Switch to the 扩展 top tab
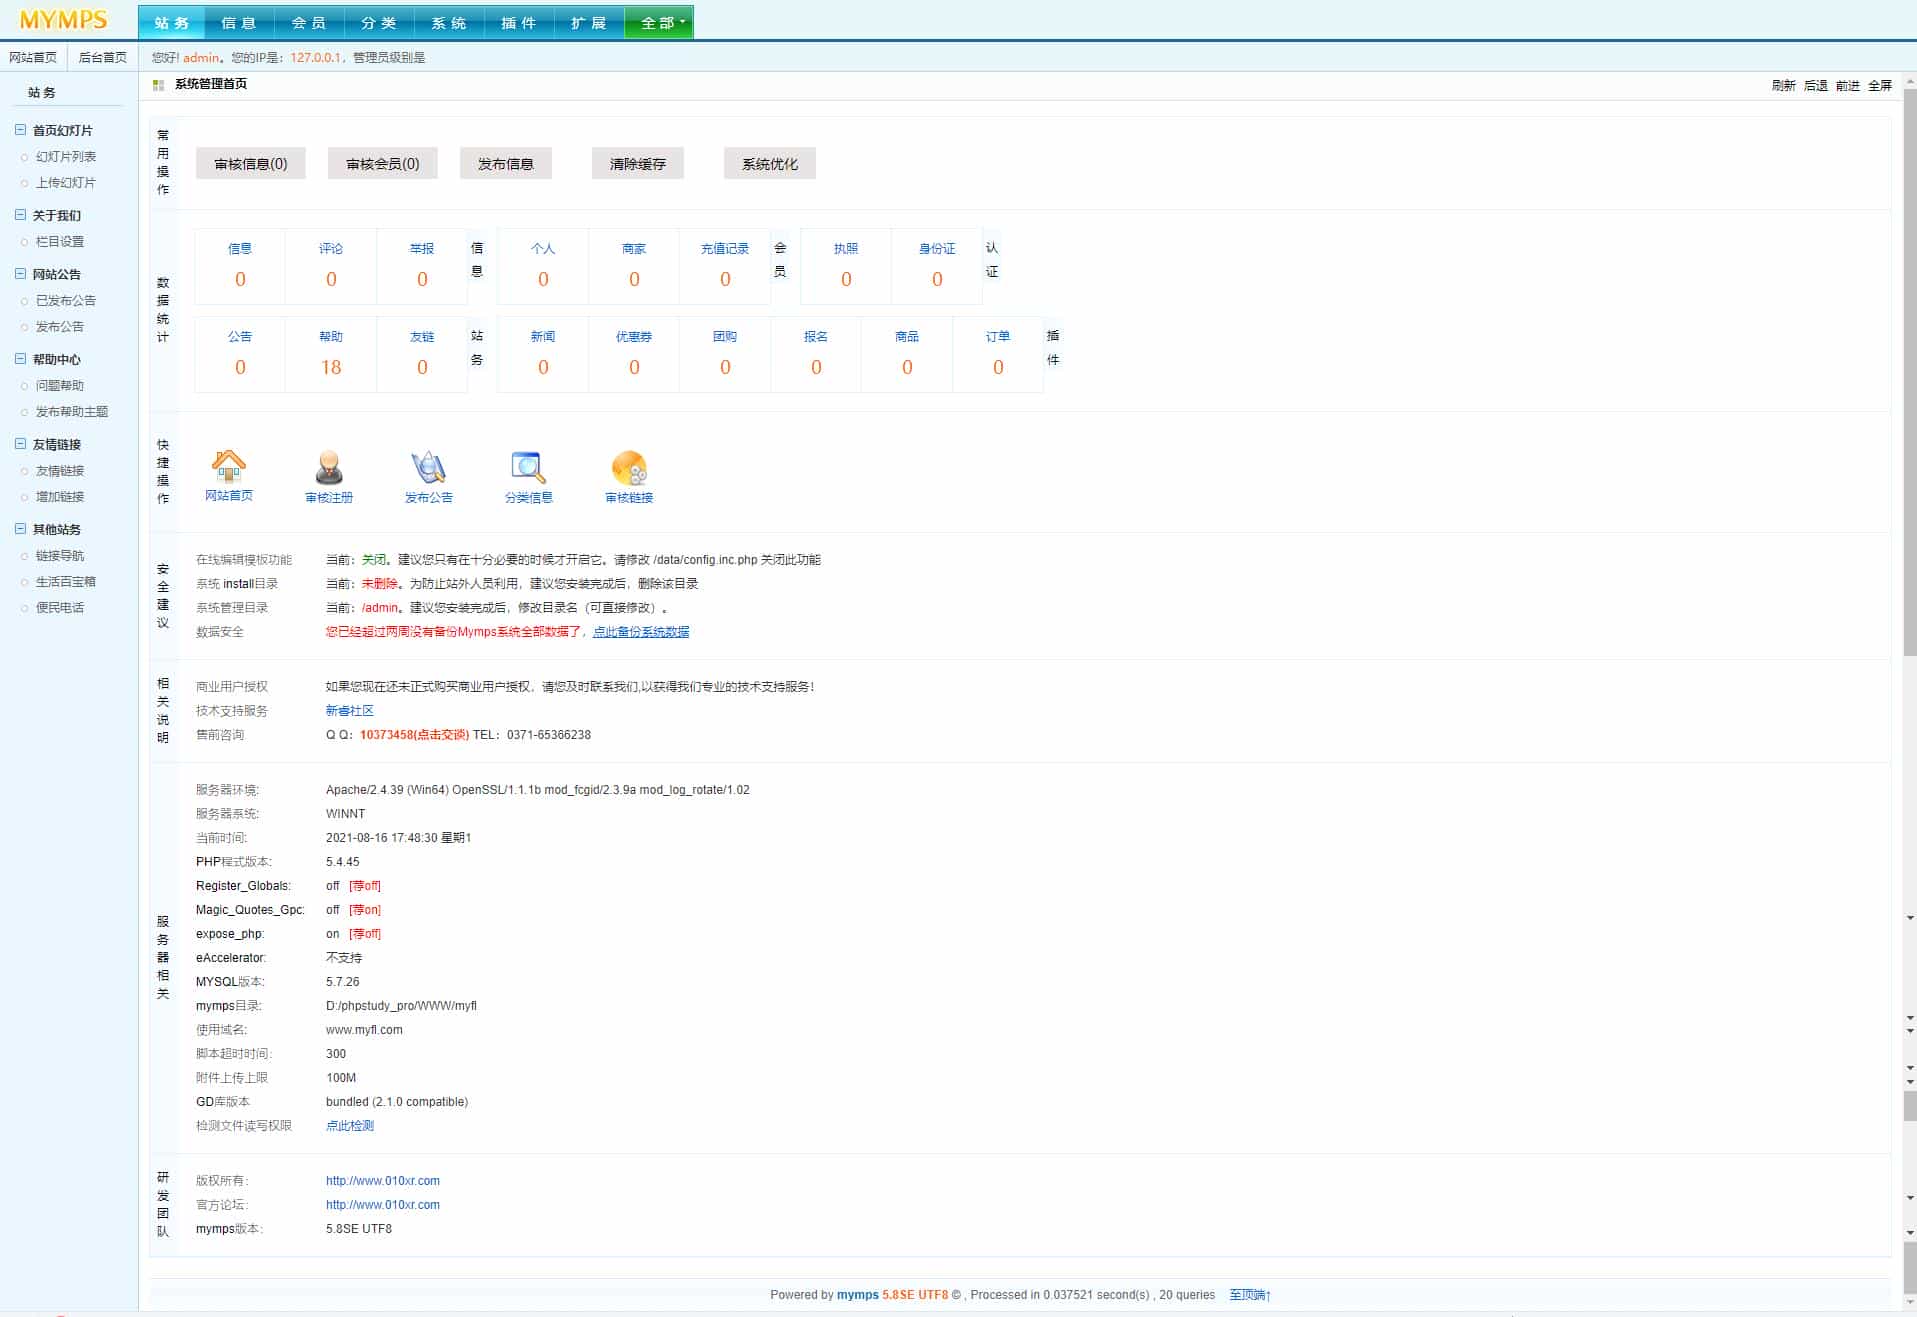1917x1317 pixels. coord(589,22)
